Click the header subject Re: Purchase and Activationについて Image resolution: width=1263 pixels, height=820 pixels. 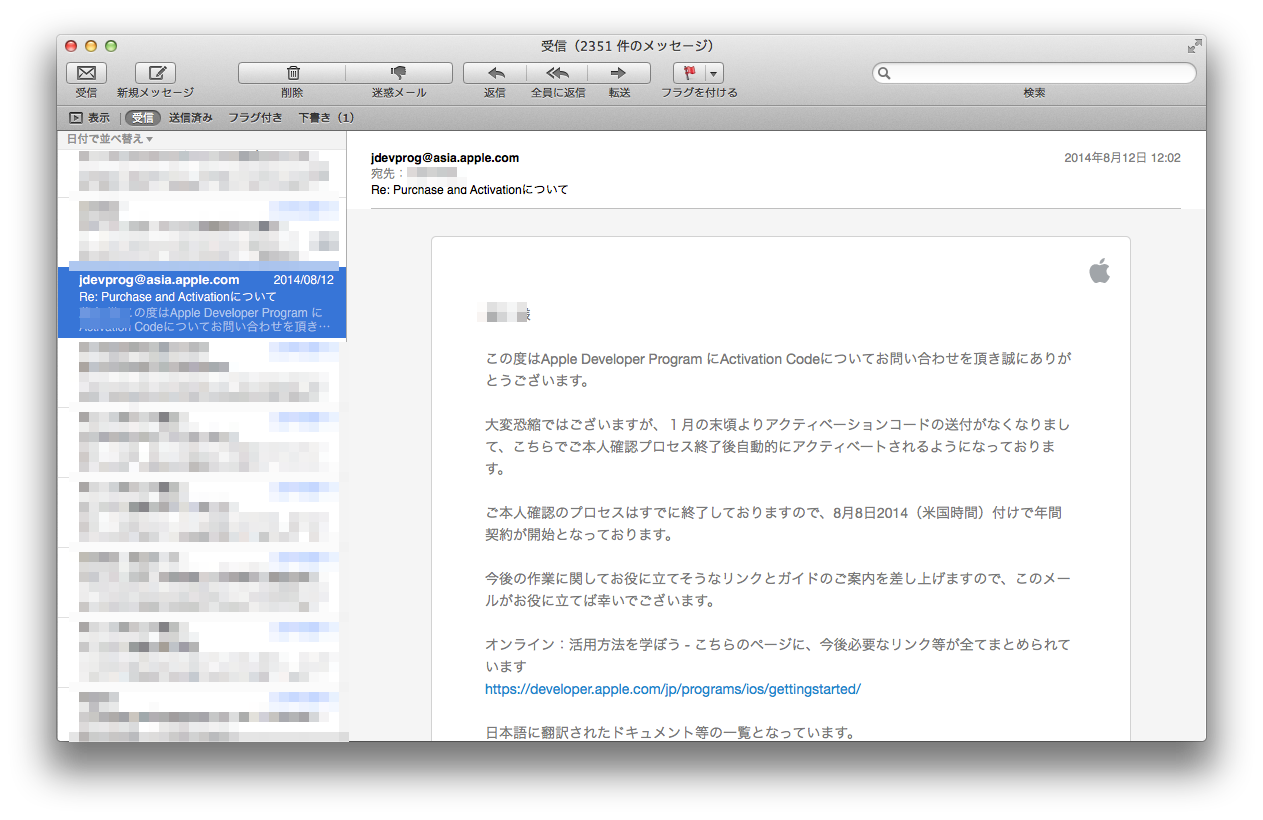(469, 189)
